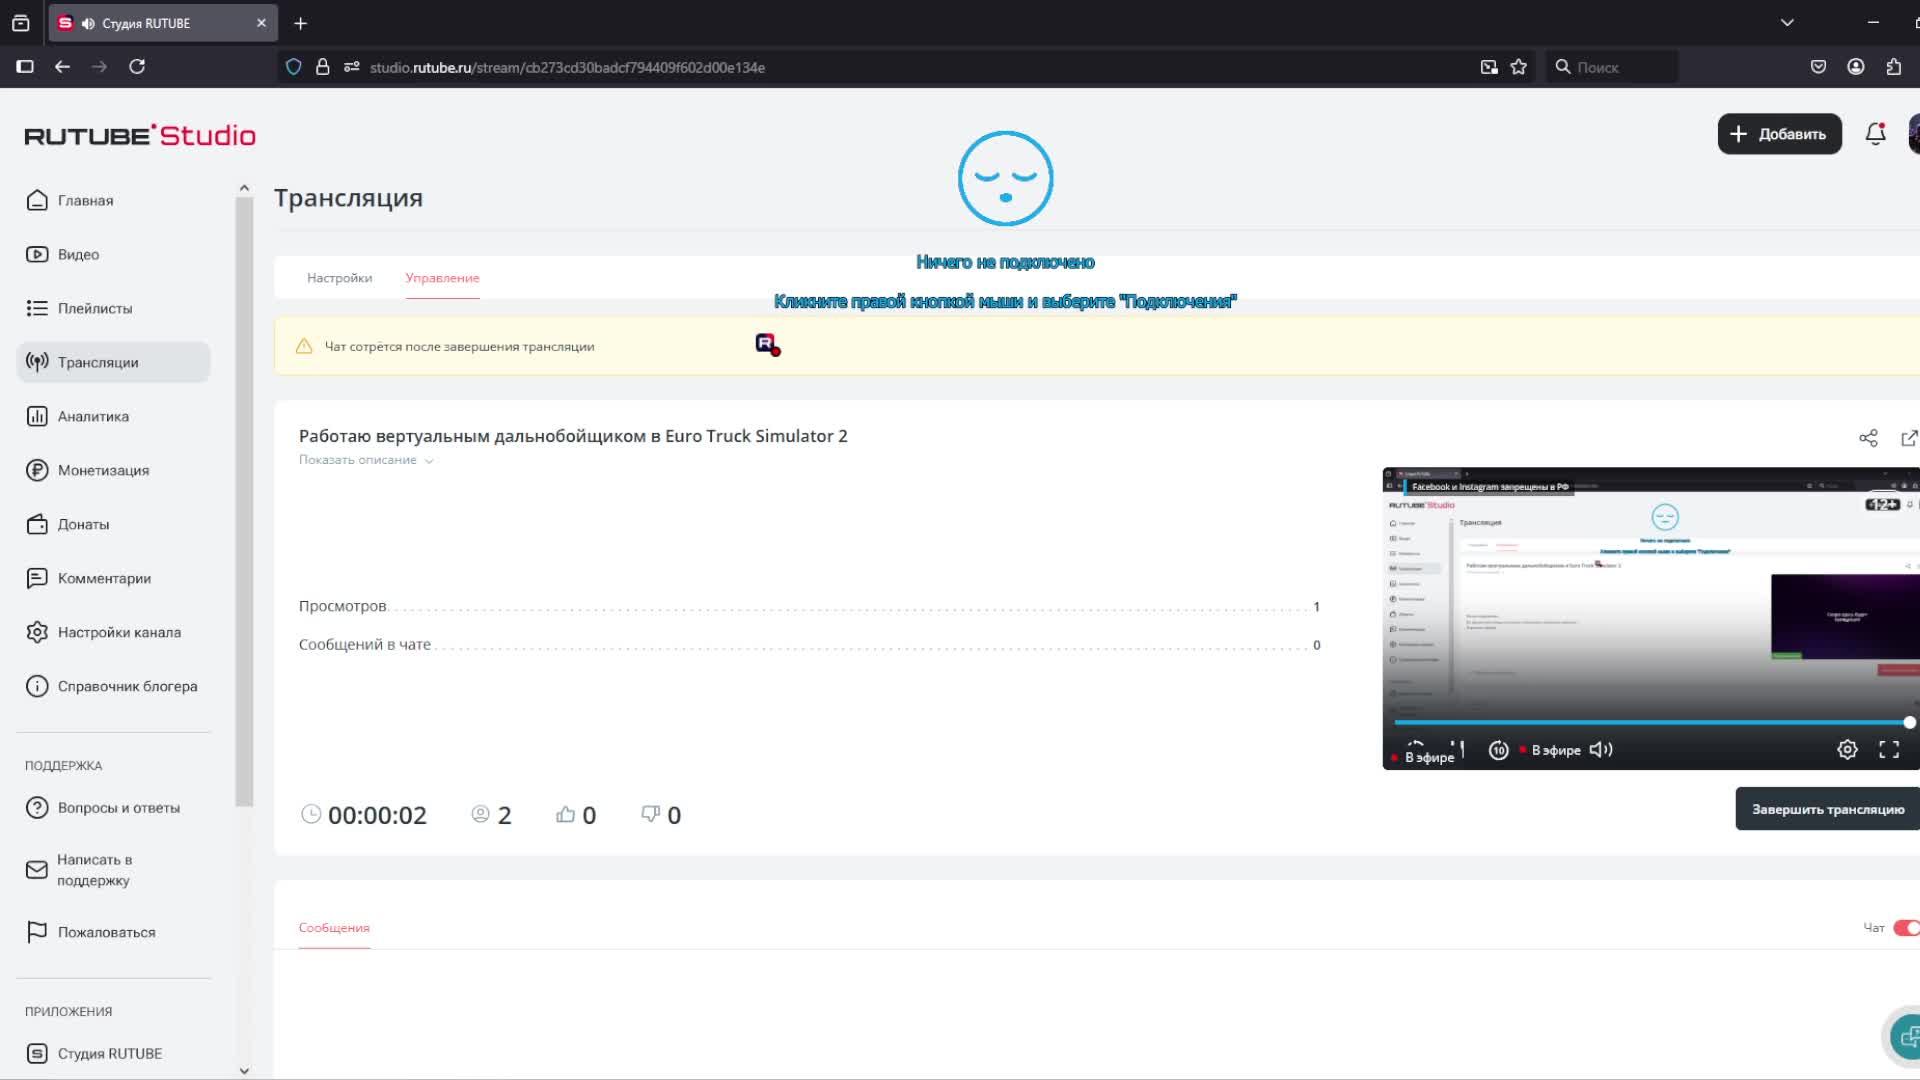Close the Студия RUTUBE tab
Screen dimensions: 1920x1080
261,23
